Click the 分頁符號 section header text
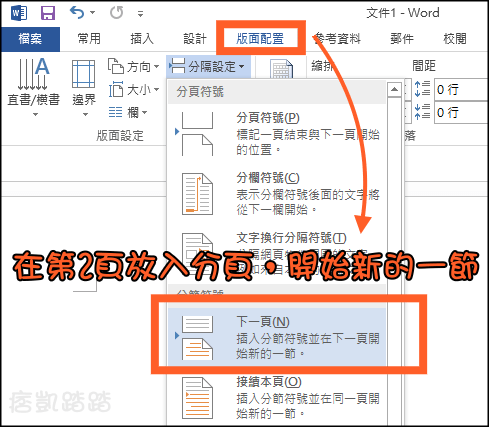 point(200,91)
